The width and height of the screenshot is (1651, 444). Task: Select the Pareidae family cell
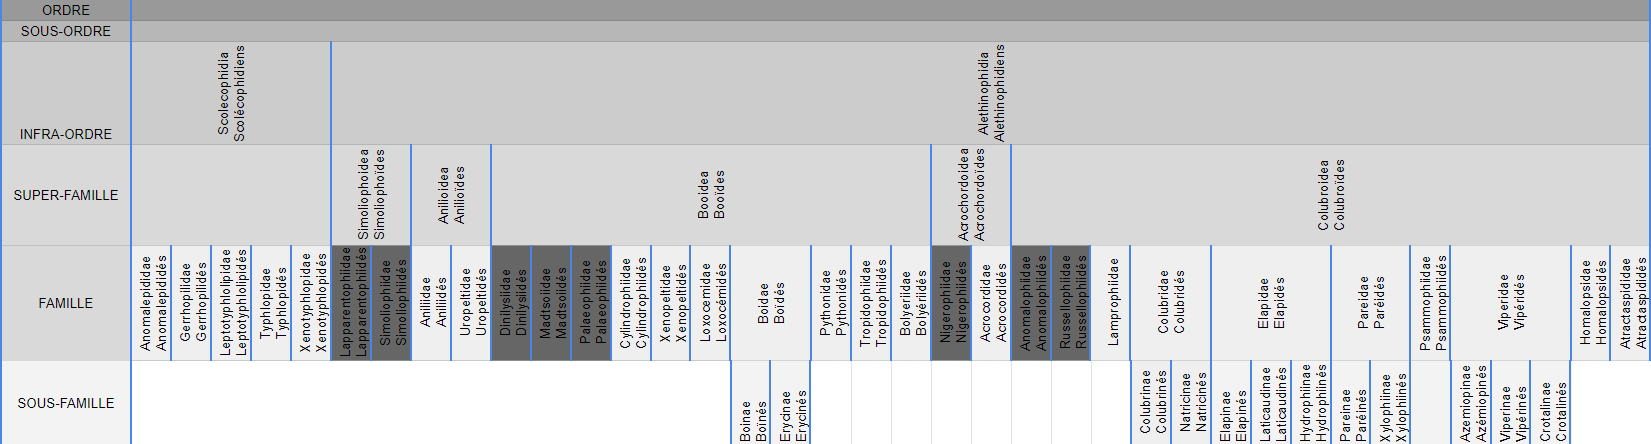pyautogui.click(x=1371, y=303)
